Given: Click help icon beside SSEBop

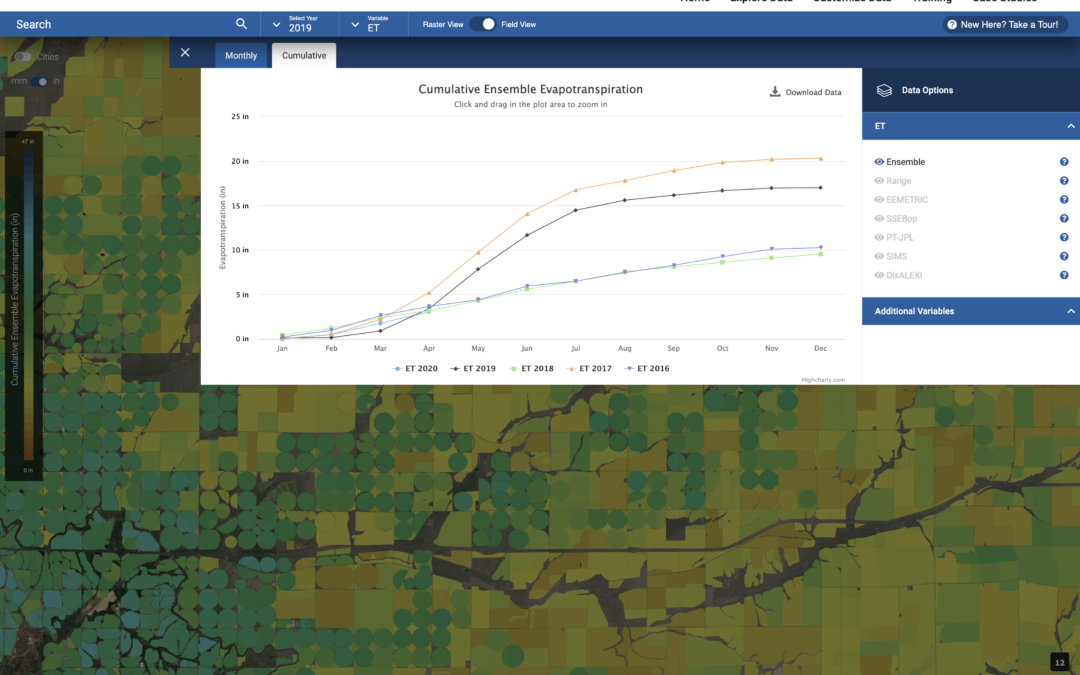Looking at the screenshot, I should pyautogui.click(x=1064, y=219).
